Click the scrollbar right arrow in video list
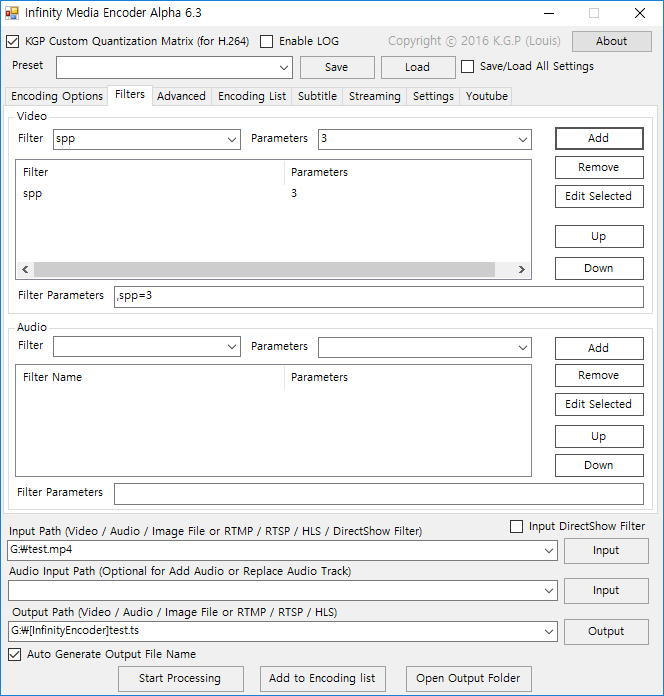The height and width of the screenshot is (696, 664). pyautogui.click(x=522, y=269)
